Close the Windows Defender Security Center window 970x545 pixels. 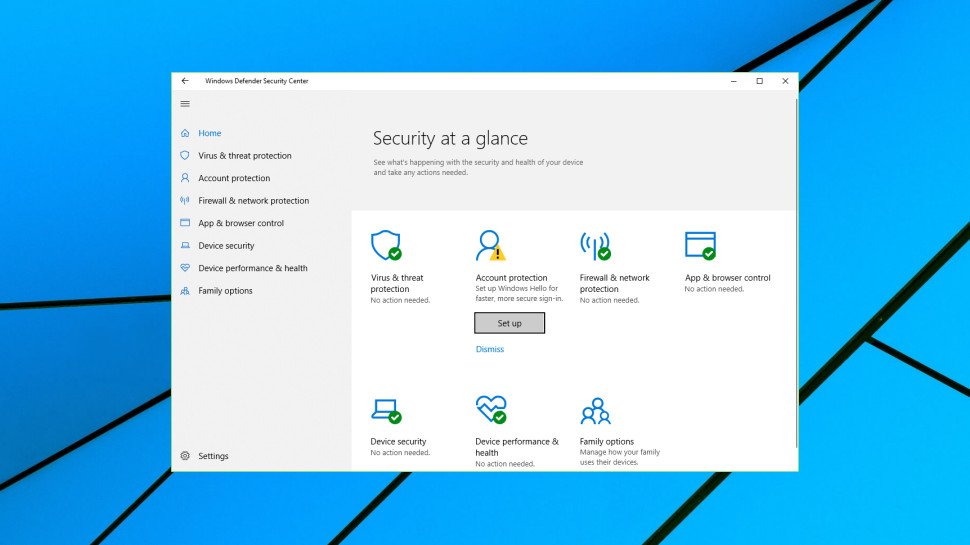[785, 81]
